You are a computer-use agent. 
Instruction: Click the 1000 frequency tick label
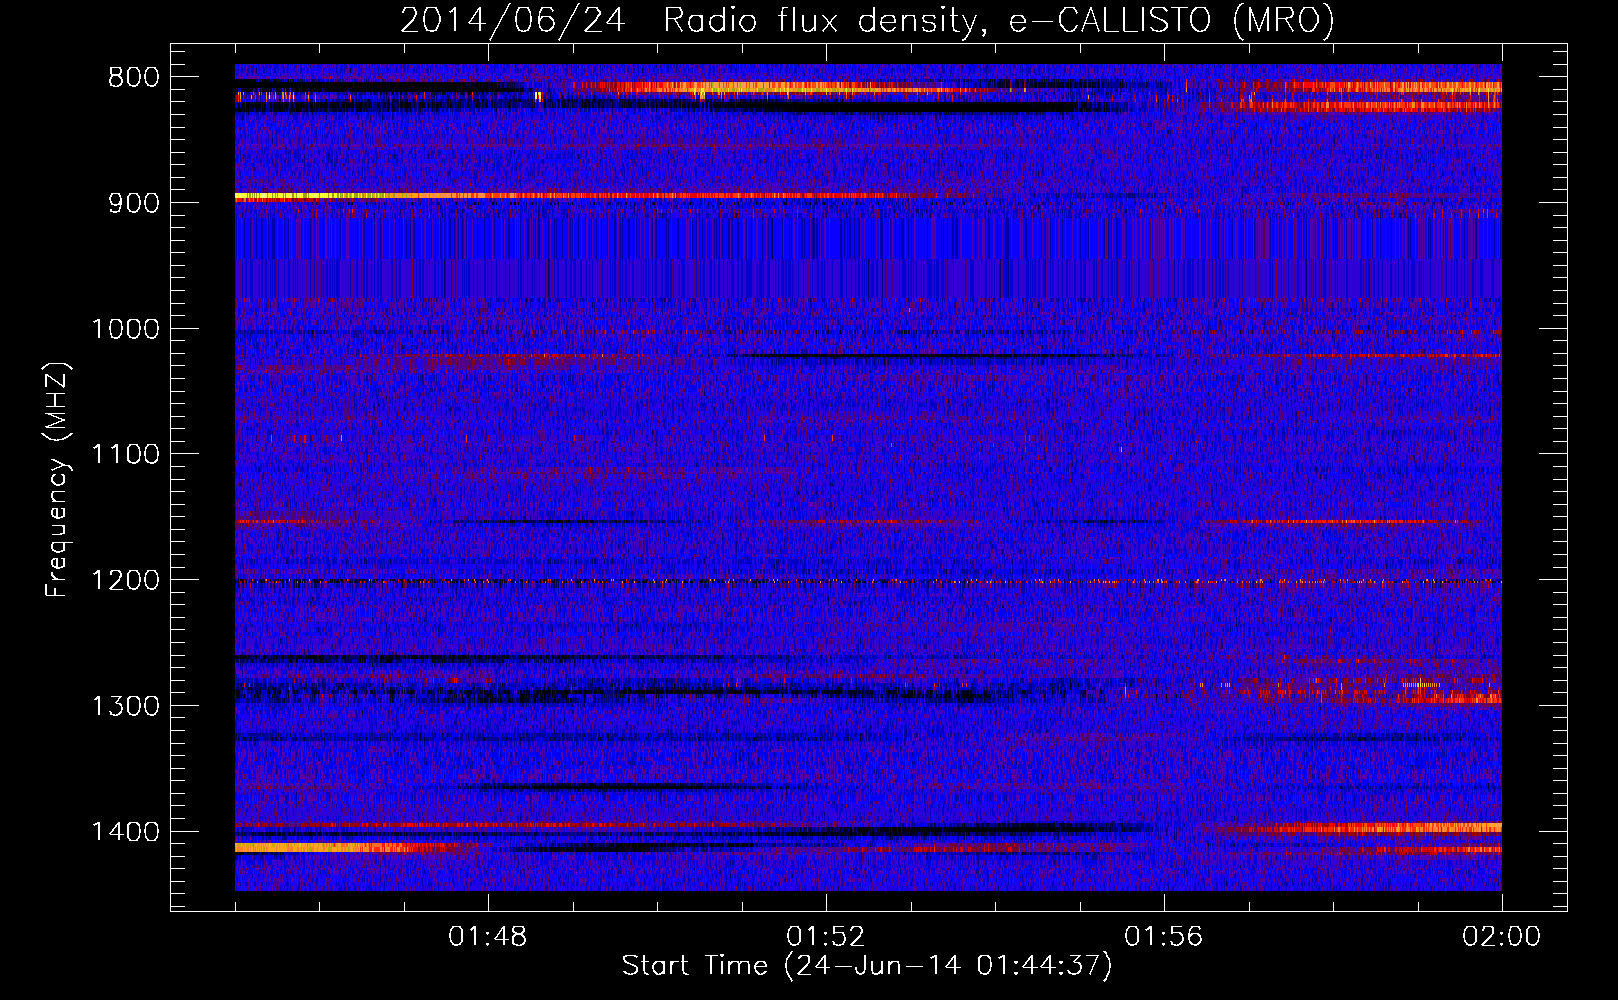[x=125, y=329]
